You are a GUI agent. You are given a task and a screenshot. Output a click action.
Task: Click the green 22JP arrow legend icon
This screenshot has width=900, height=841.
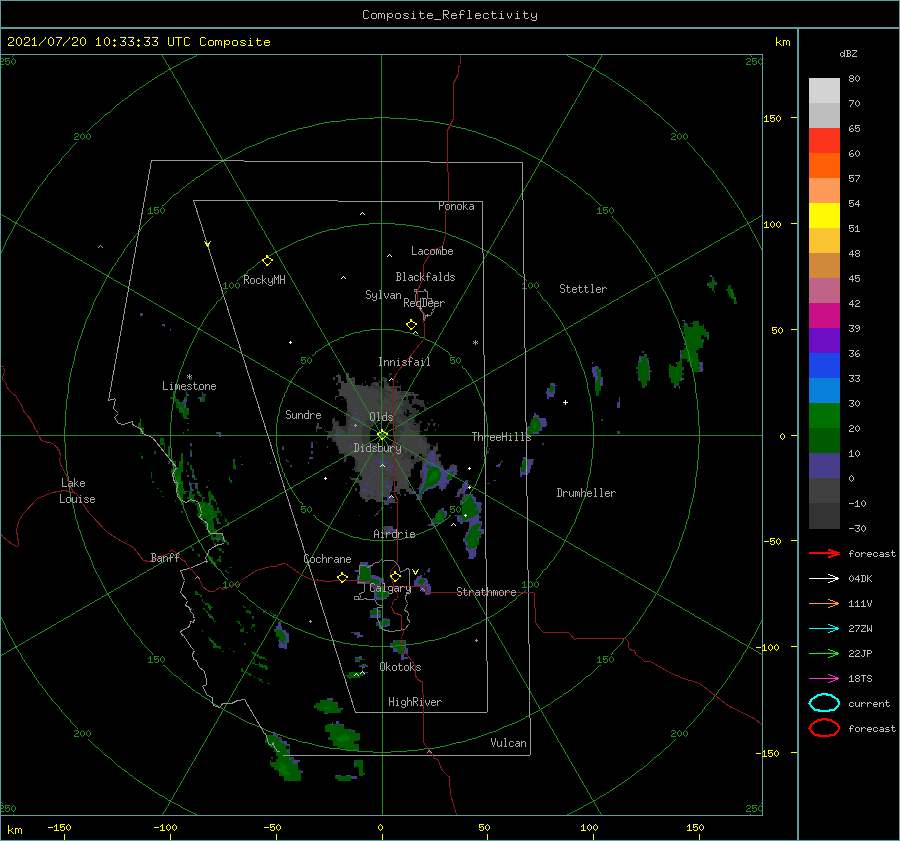pos(824,653)
